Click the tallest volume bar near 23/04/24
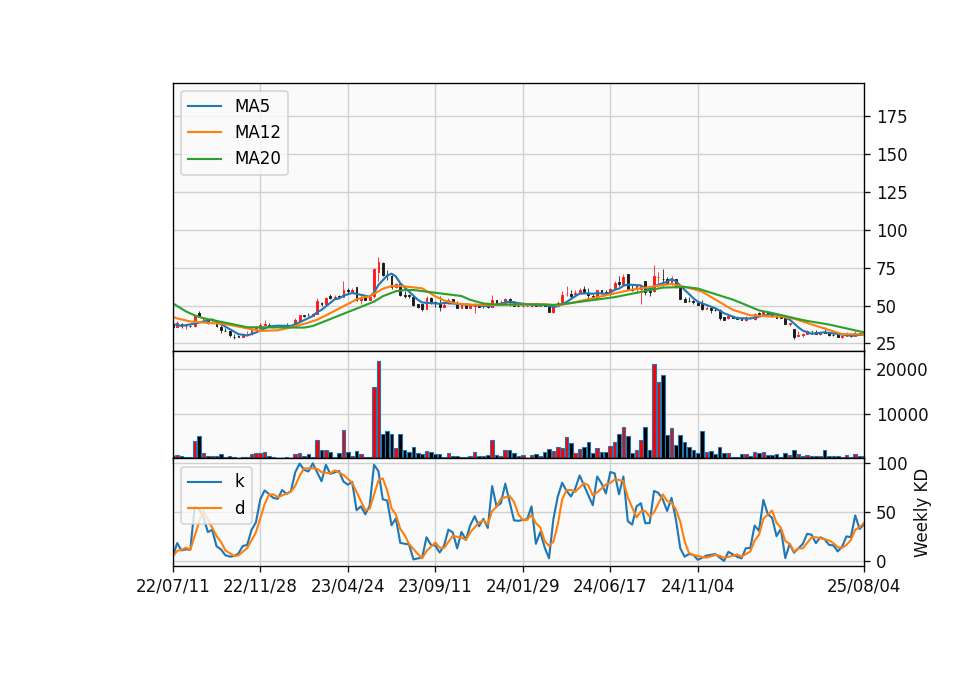960x690 pixels. click(x=379, y=410)
